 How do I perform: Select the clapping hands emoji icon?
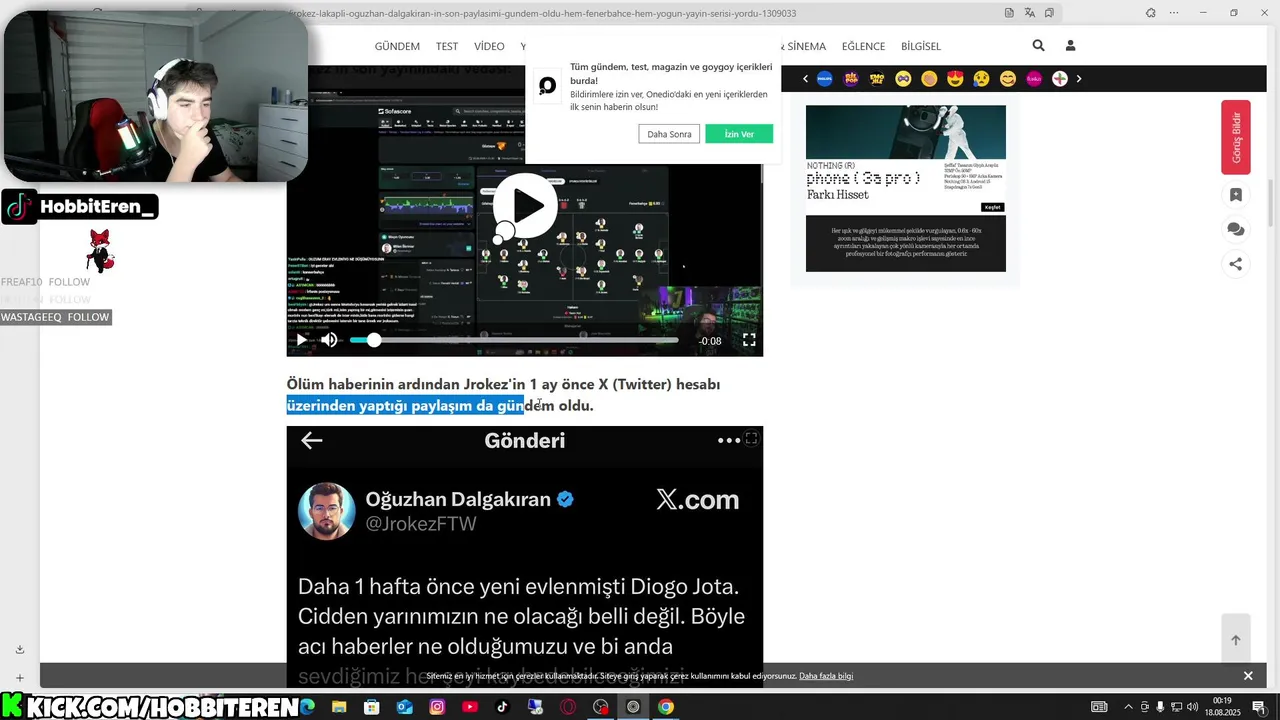pos(929,79)
